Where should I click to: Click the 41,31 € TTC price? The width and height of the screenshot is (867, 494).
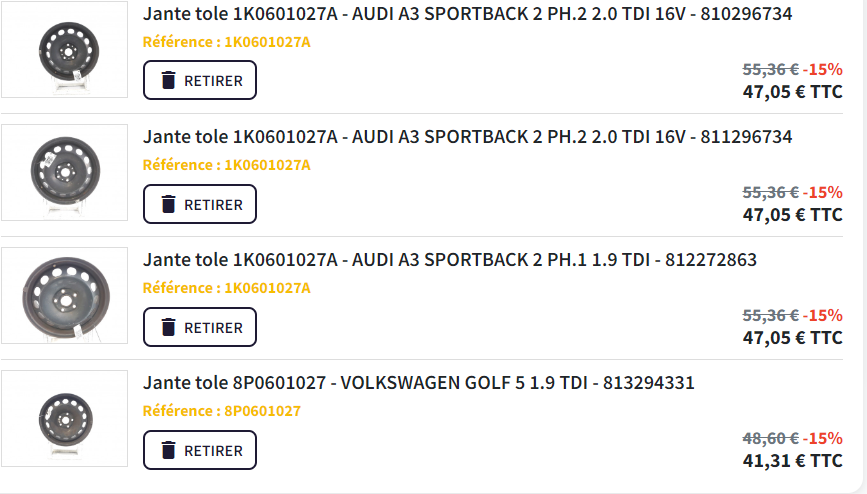pos(792,461)
